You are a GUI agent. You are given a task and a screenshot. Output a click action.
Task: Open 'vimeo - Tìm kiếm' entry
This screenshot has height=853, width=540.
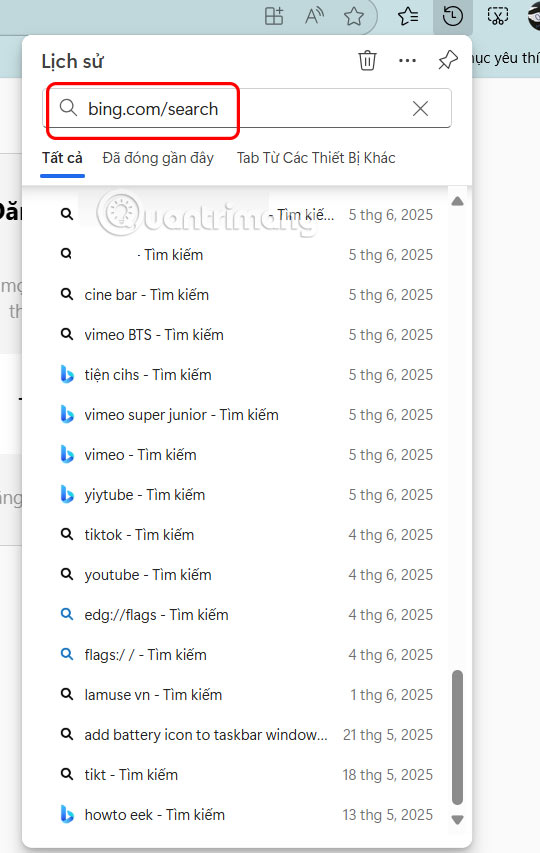tap(247, 455)
